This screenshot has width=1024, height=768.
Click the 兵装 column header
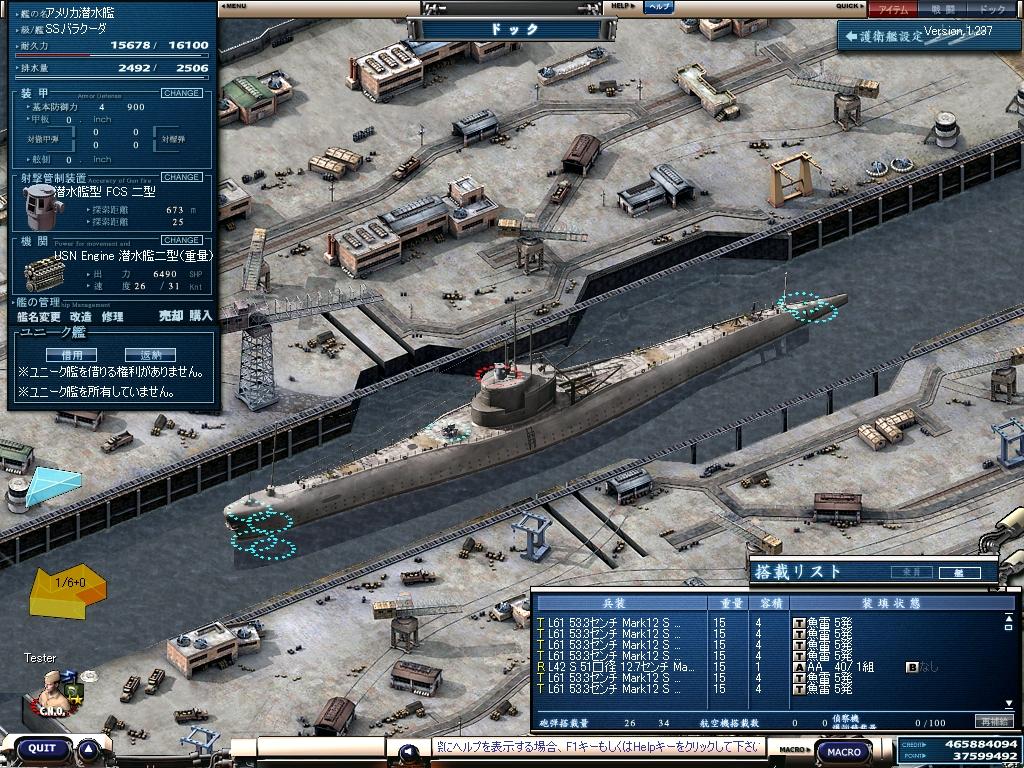click(622, 603)
